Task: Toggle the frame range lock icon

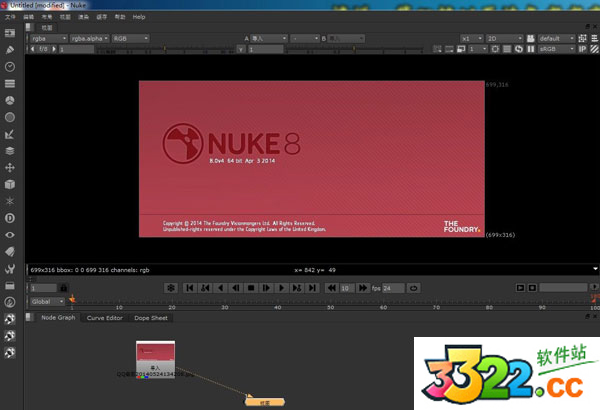Action: point(62,288)
